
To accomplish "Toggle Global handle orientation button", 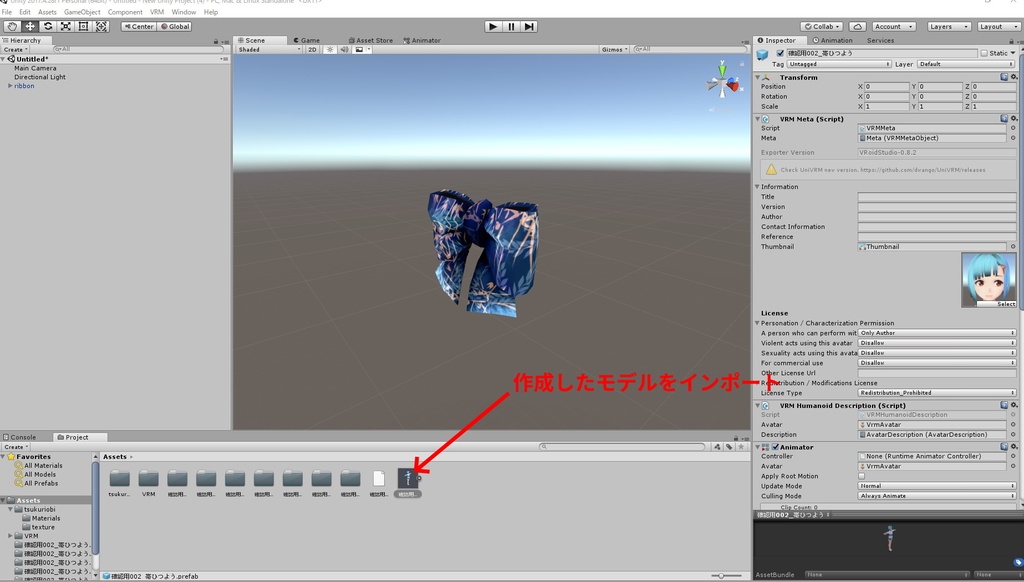I will coord(174,26).
